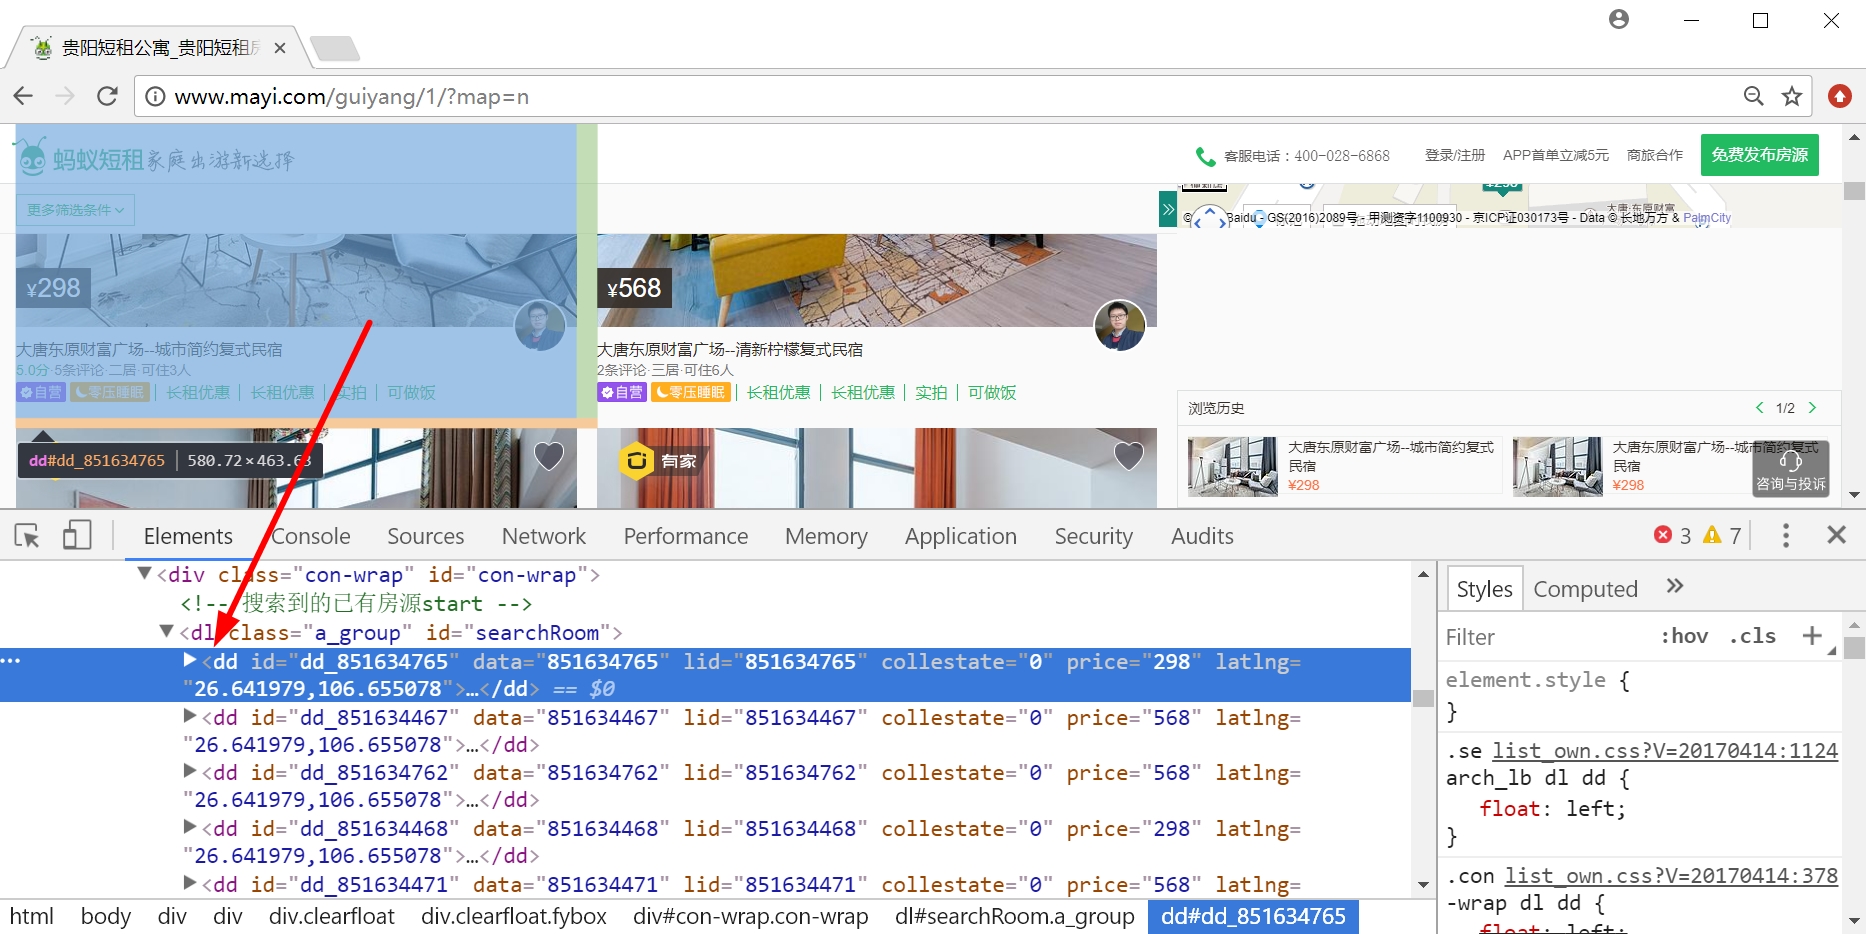The height and width of the screenshot is (934, 1866).
Task: Bookmark this page with star icon
Action: [x=1792, y=96]
